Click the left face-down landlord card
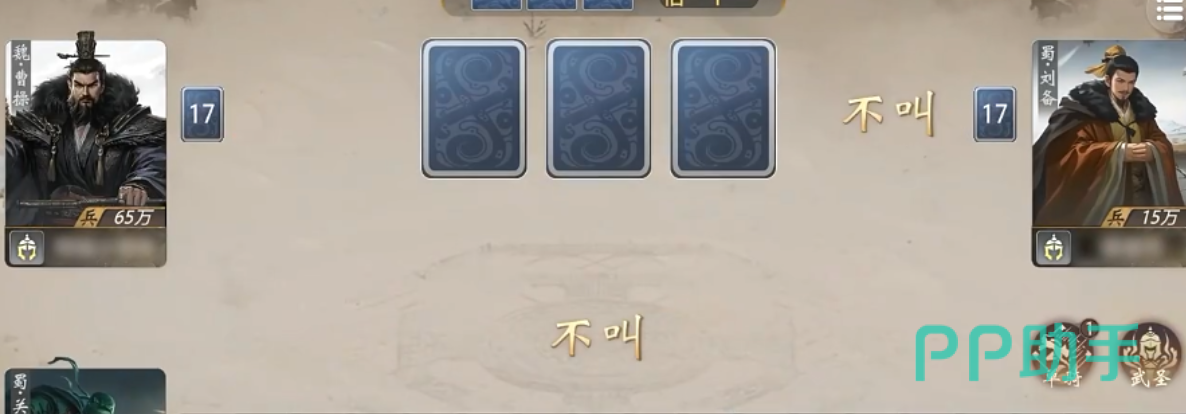 coord(473,108)
